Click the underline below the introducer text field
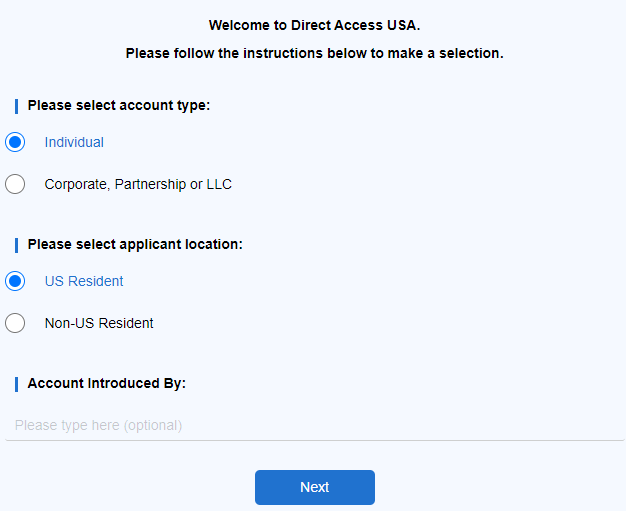The width and height of the screenshot is (626, 511). click(314, 440)
